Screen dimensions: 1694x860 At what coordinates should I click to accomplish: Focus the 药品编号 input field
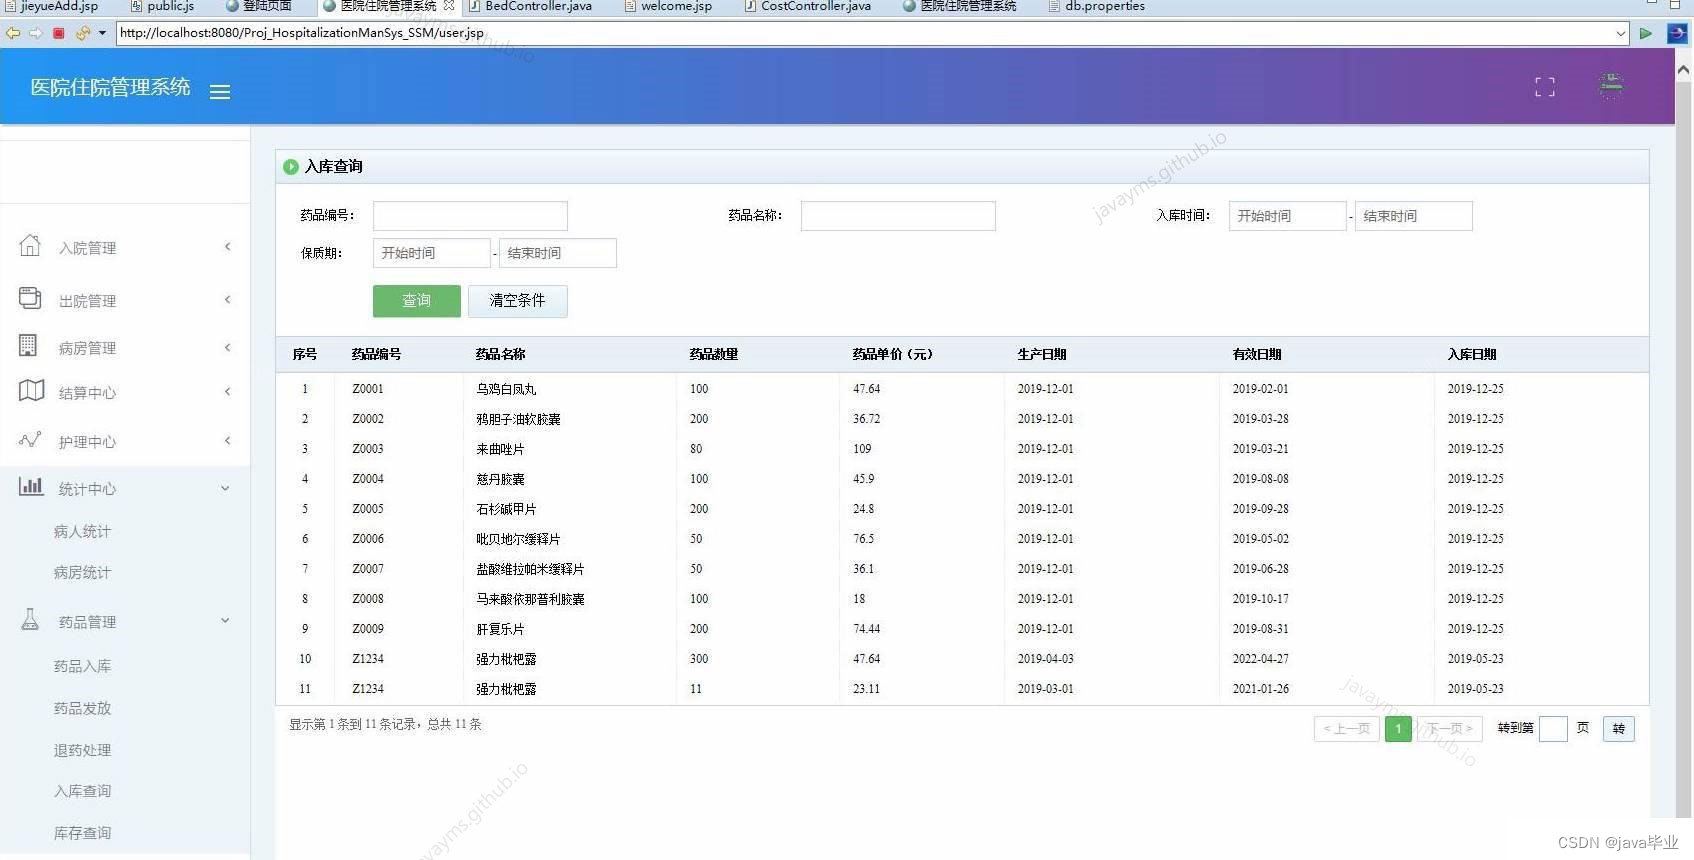(x=470, y=216)
